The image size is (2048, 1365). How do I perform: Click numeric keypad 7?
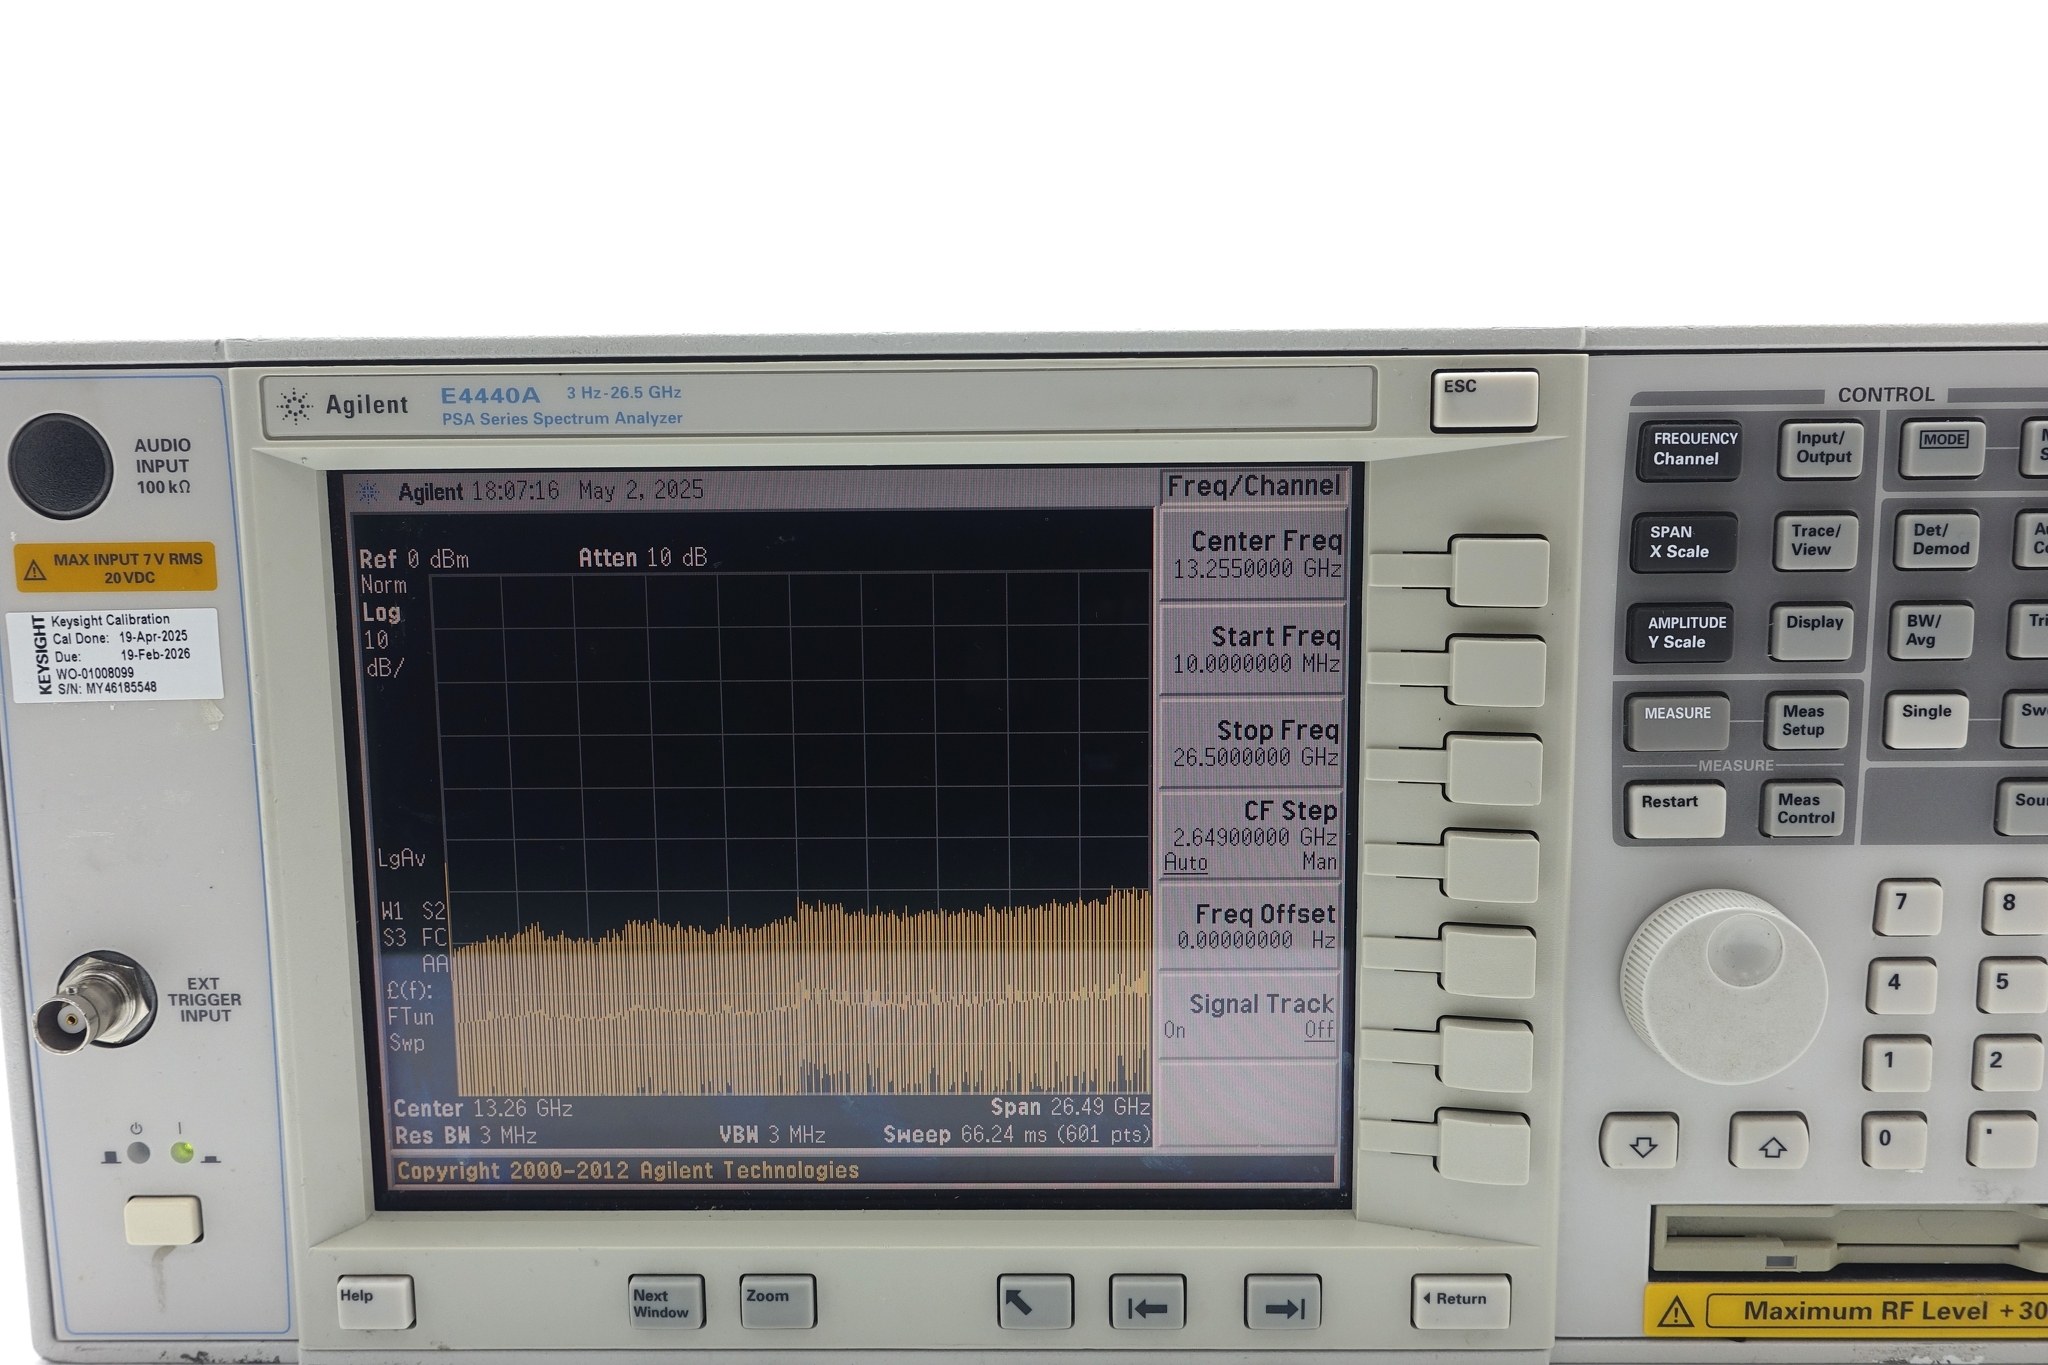click(x=1907, y=907)
